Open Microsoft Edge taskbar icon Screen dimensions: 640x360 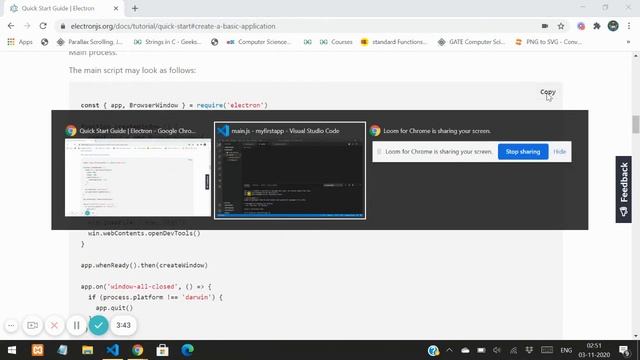tap(187, 350)
